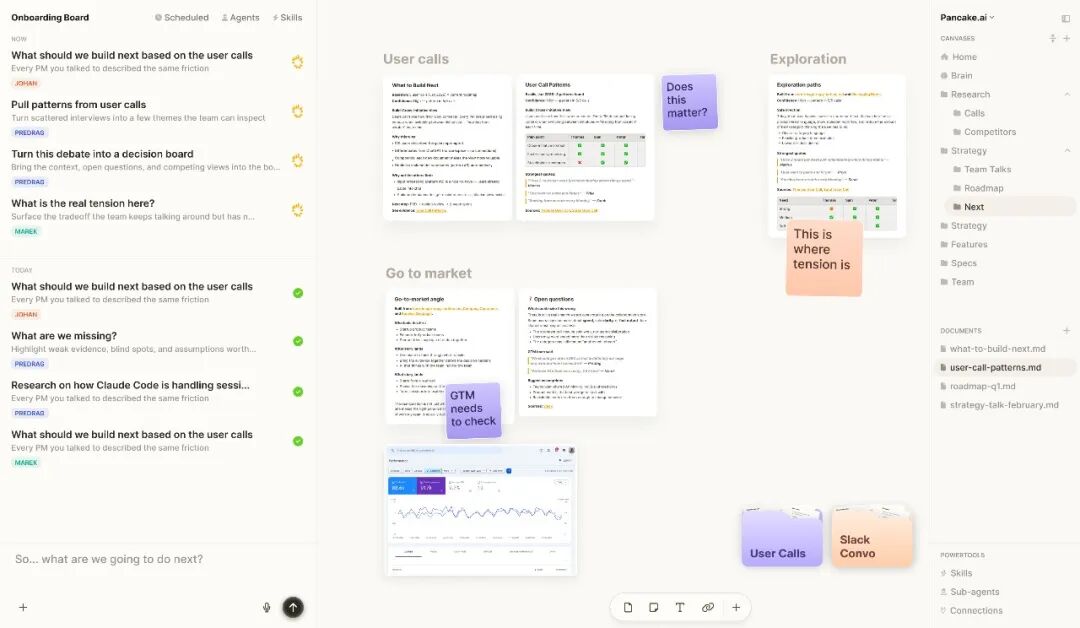
Task: Click the microphone icon in chat
Action: coord(267,607)
